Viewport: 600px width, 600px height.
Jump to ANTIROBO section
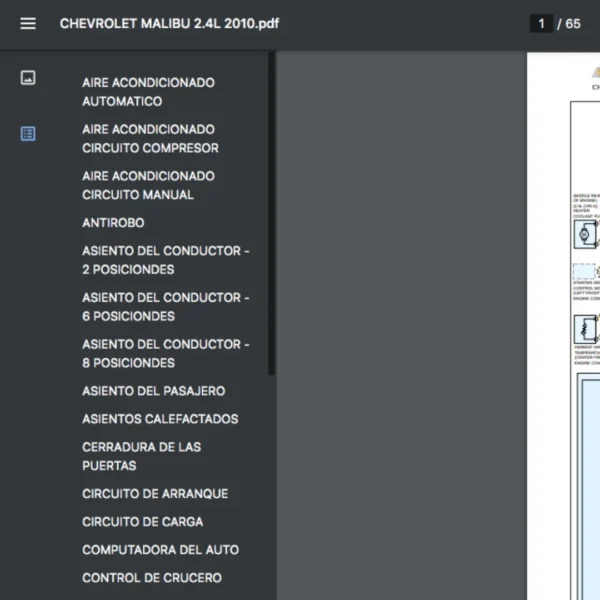[x=113, y=223]
